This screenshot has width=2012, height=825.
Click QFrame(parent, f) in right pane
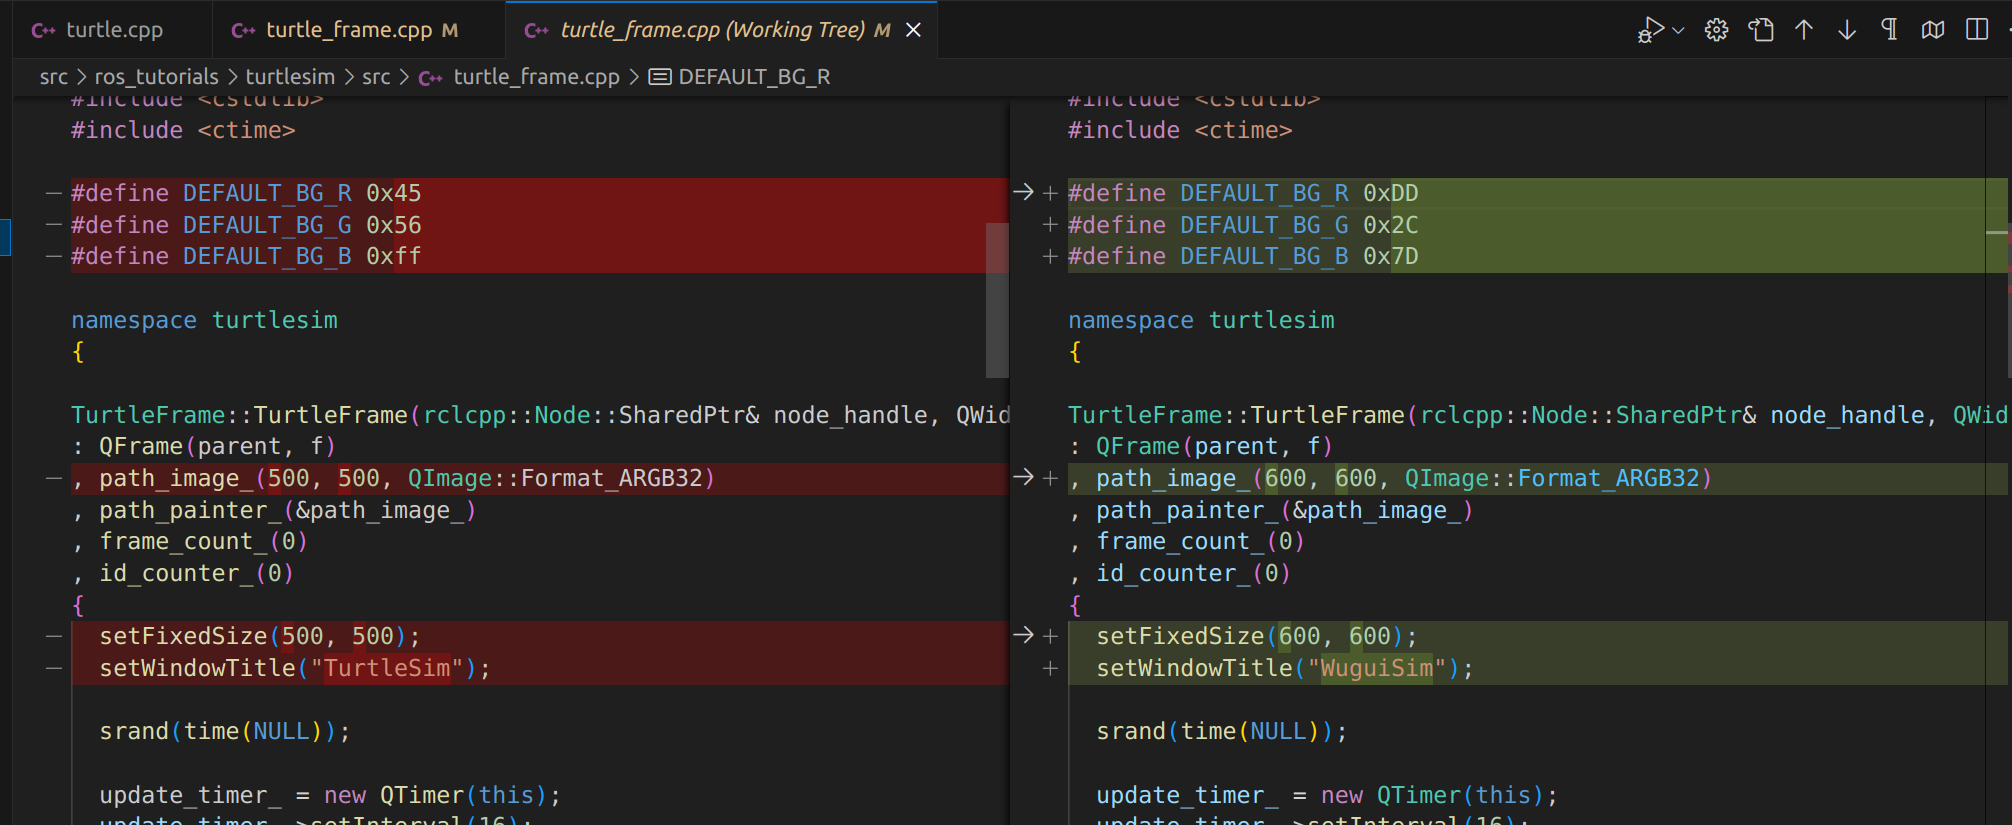tap(1214, 446)
